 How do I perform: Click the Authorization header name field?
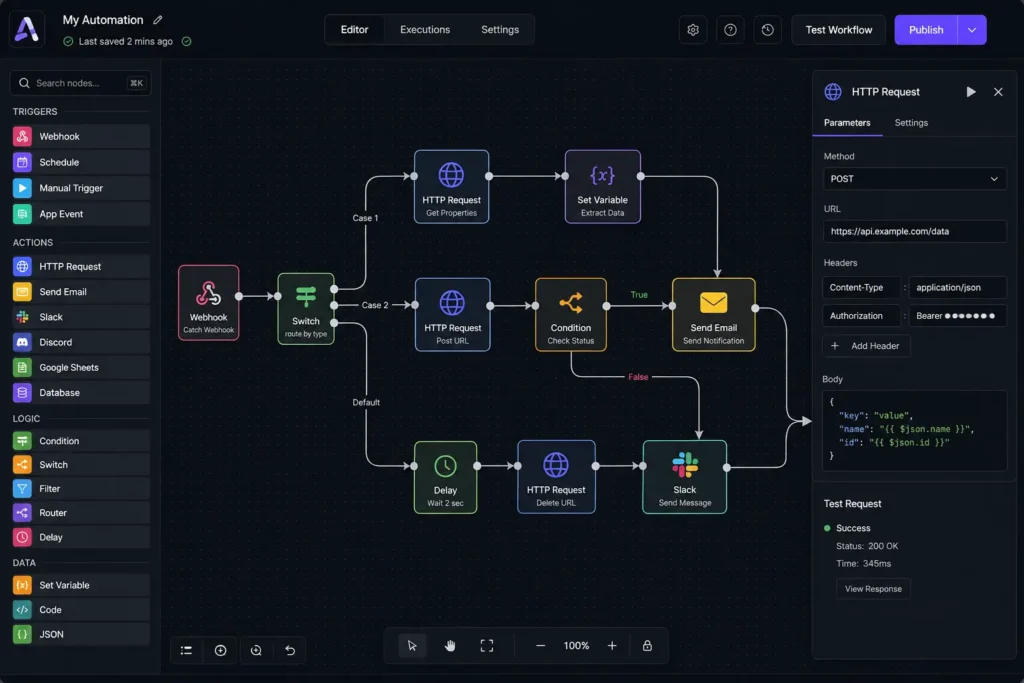tap(861, 316)
